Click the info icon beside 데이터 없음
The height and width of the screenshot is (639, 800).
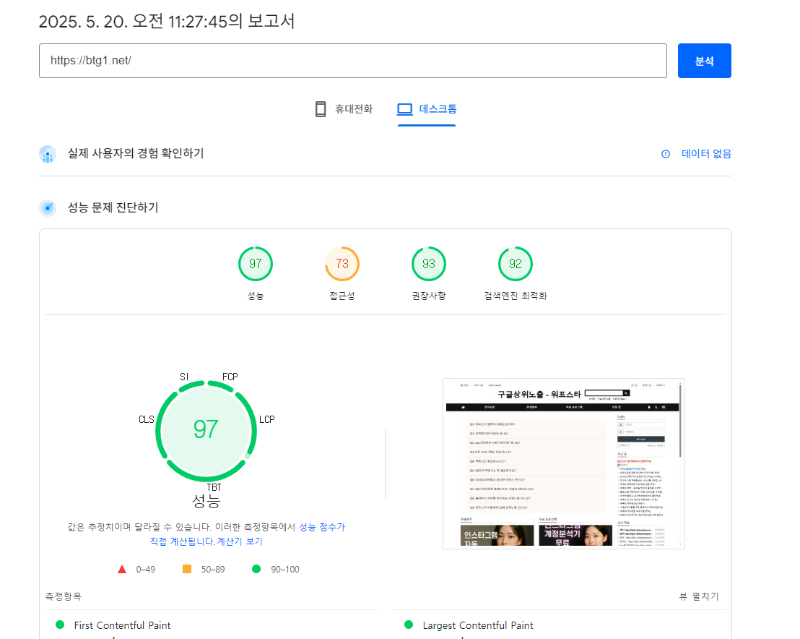coord(665,154)
